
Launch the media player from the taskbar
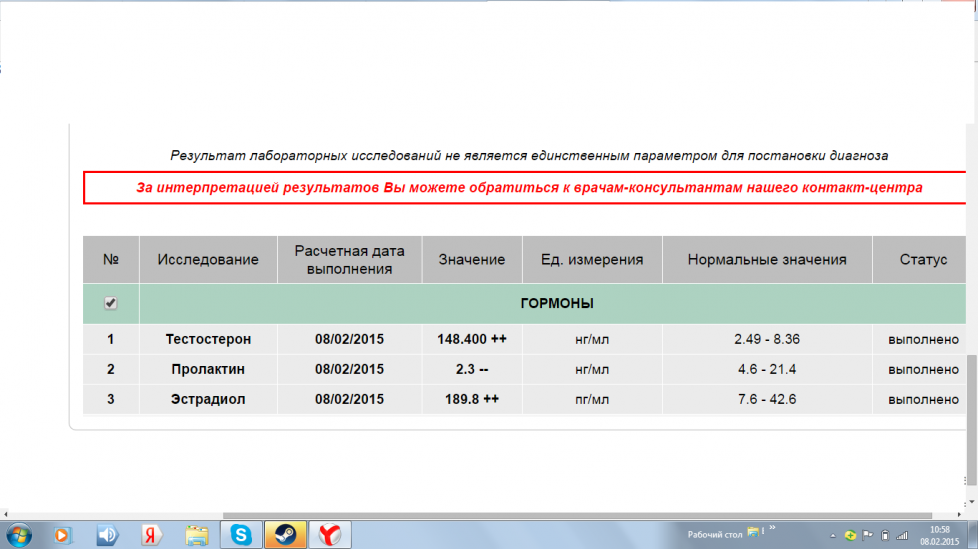(62, 535)
